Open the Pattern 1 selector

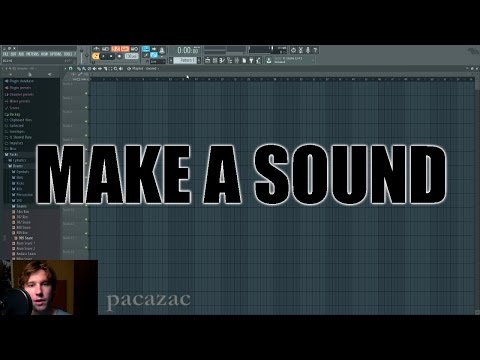point(184,60)
